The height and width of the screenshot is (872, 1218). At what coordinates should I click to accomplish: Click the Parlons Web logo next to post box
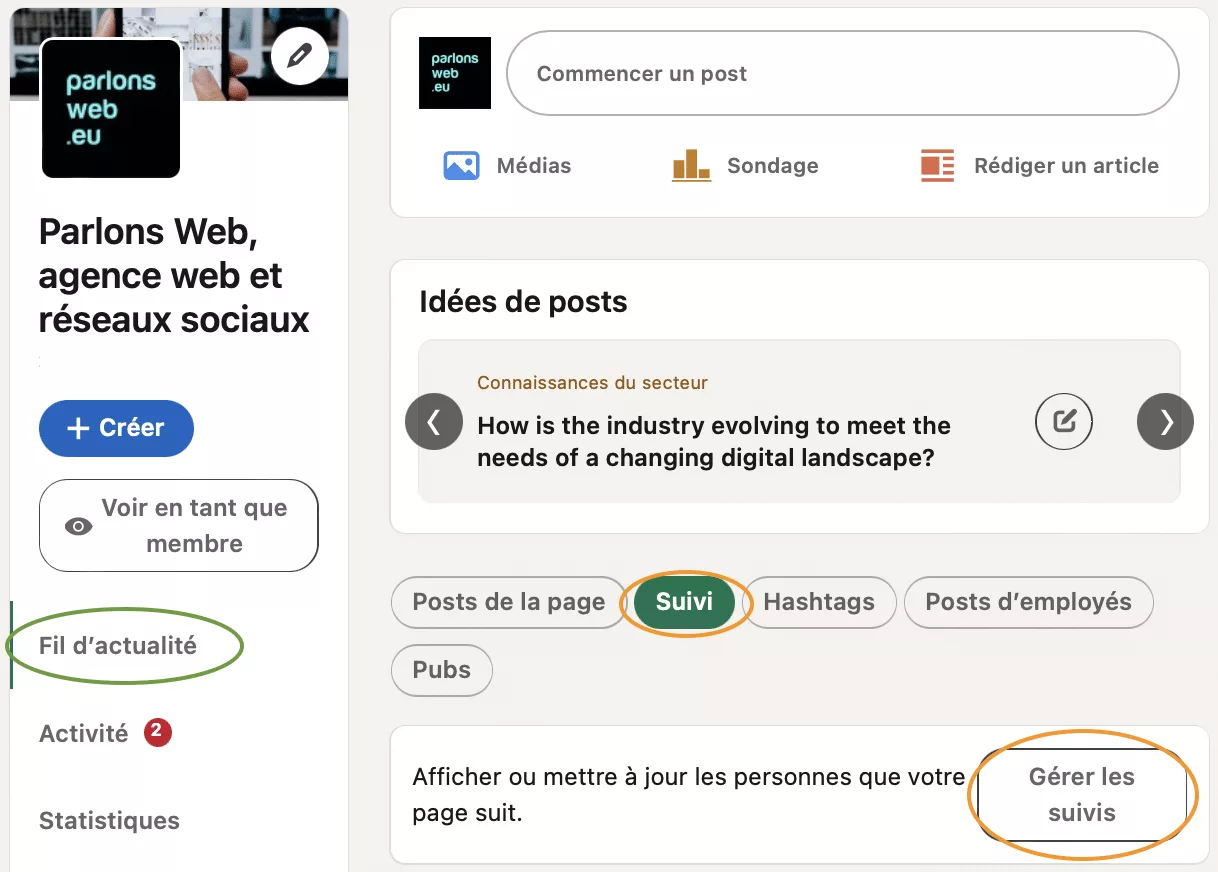click(x=455, y=73)
